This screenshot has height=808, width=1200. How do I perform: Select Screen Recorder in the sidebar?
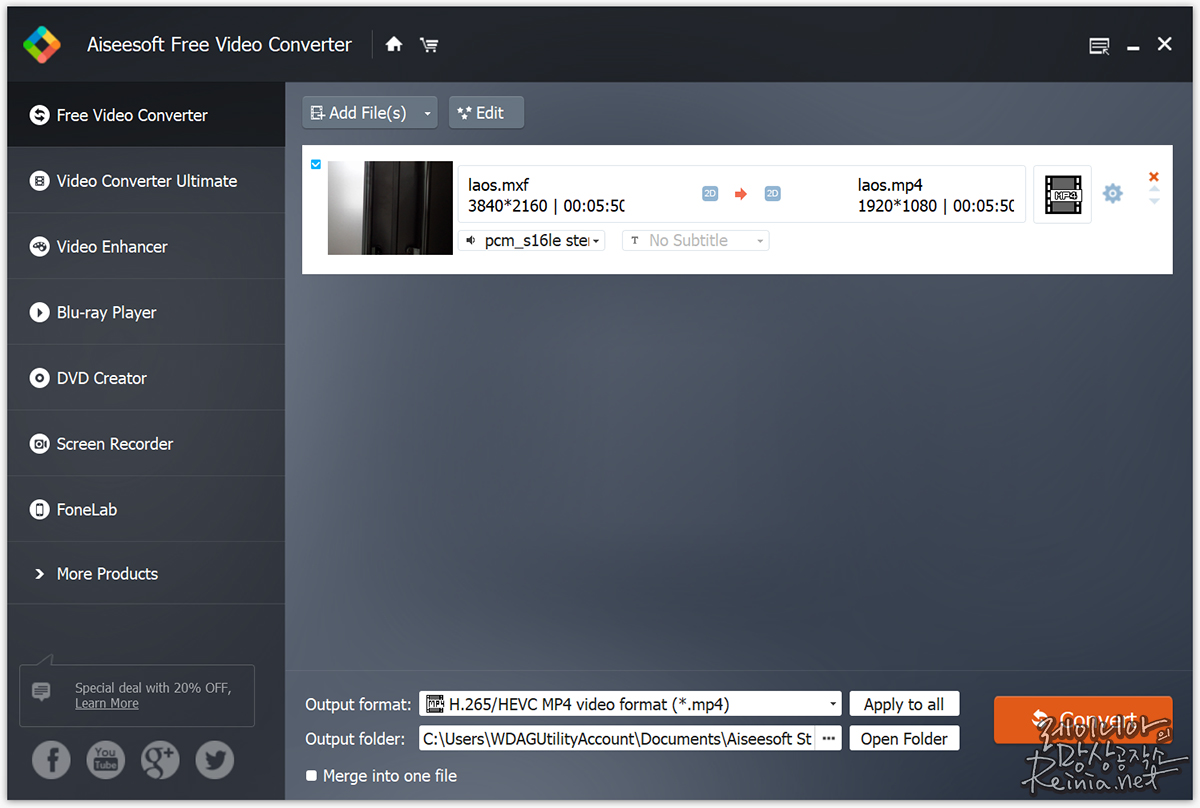(x=146, y=444)
